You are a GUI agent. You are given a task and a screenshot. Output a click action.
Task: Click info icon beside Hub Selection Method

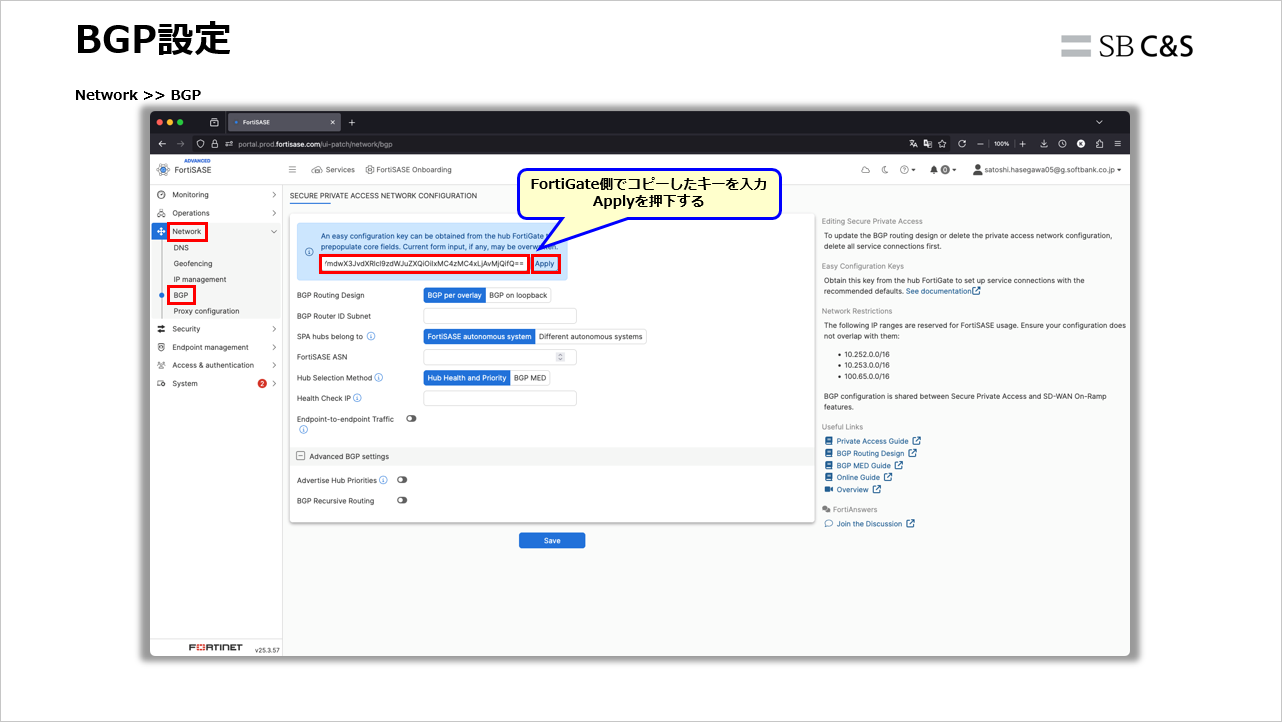click(x=379, y=378)
